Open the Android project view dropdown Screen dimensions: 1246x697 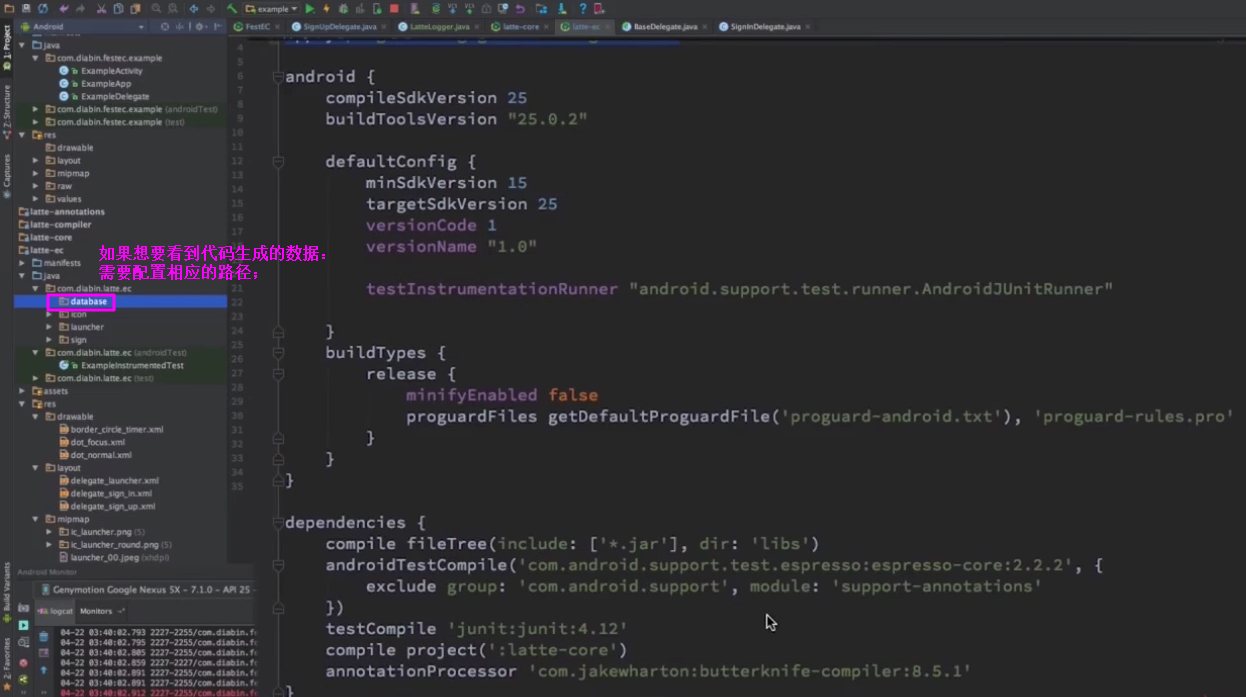84,27
